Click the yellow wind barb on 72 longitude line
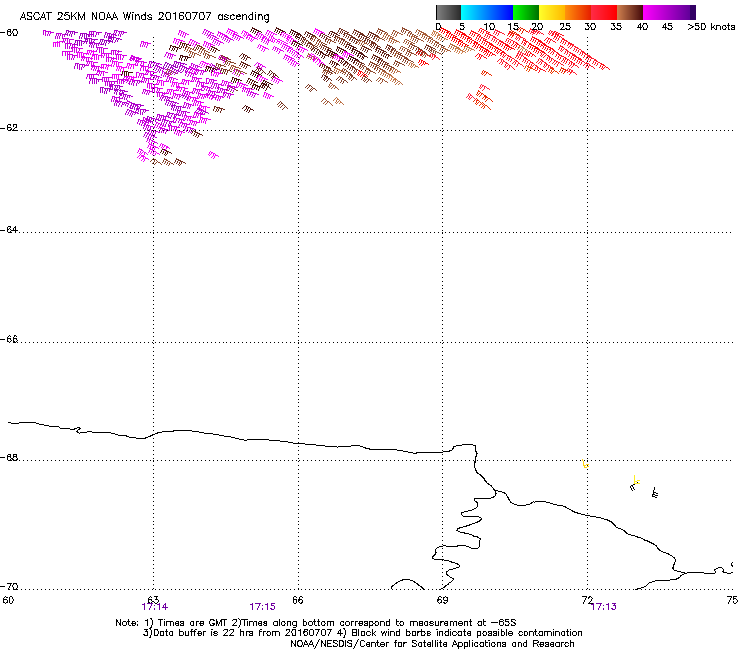740x650 pixels. tap(585, 464)
